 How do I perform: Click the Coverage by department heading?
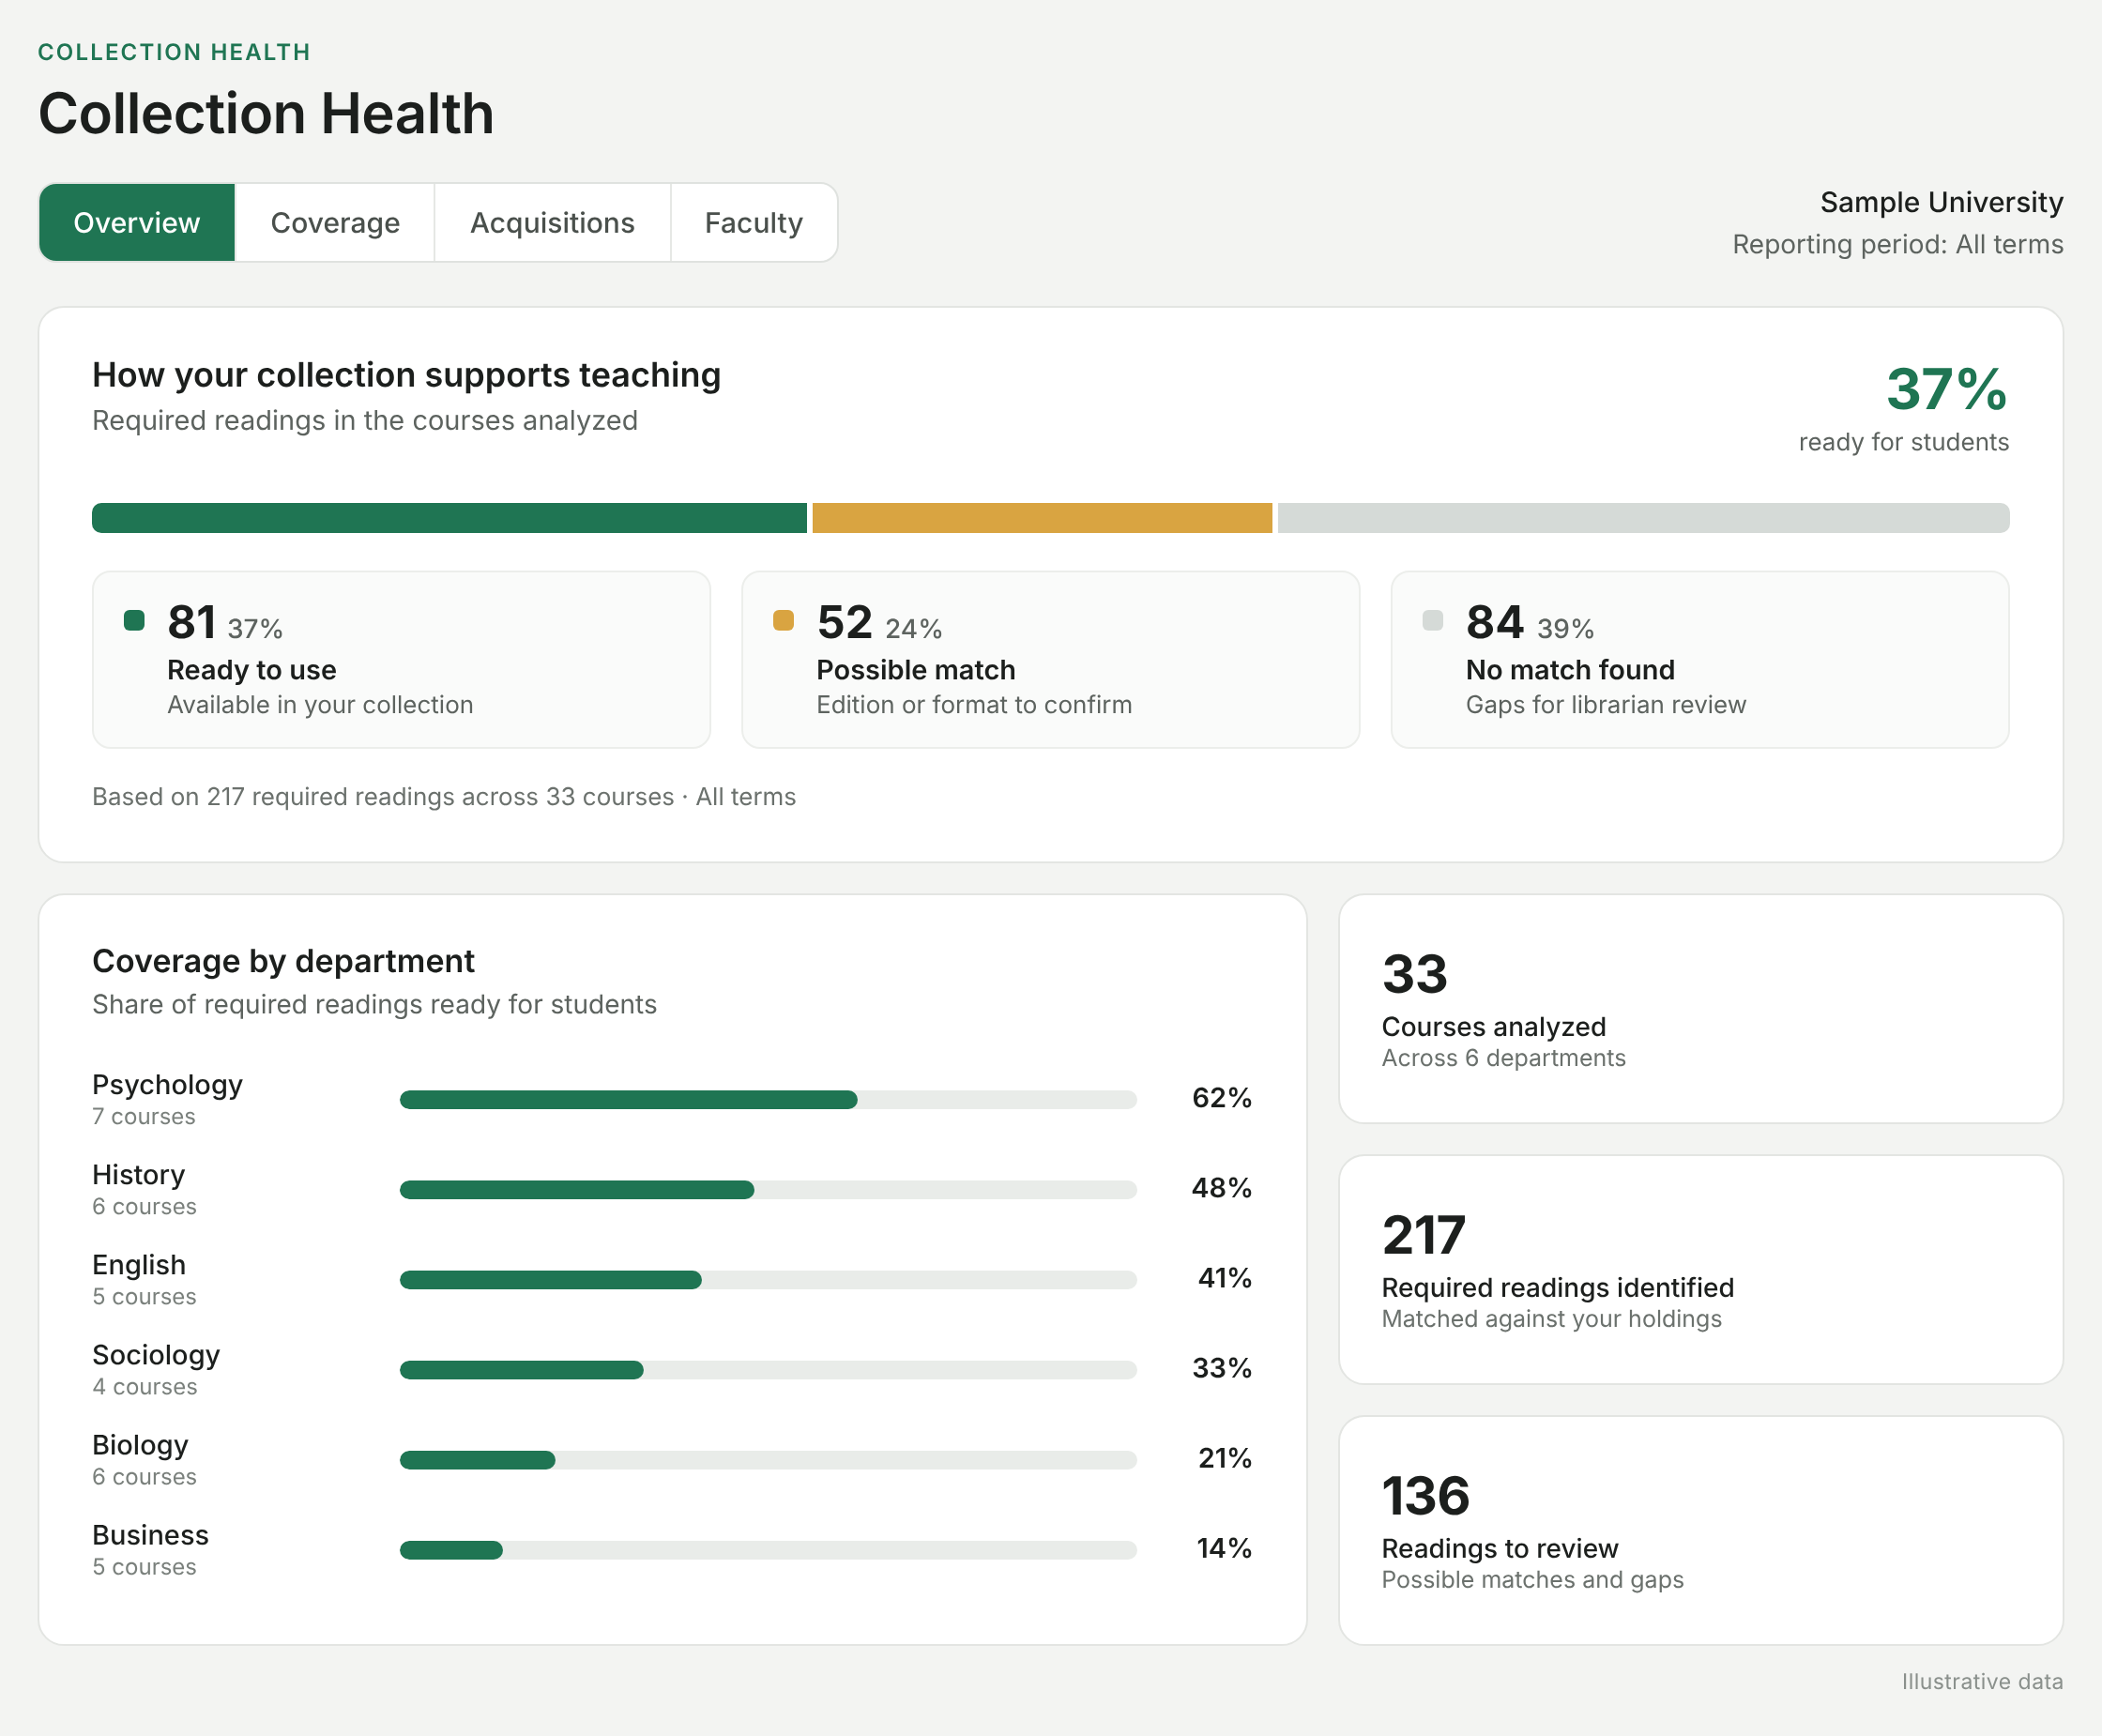tap(283, 961)
